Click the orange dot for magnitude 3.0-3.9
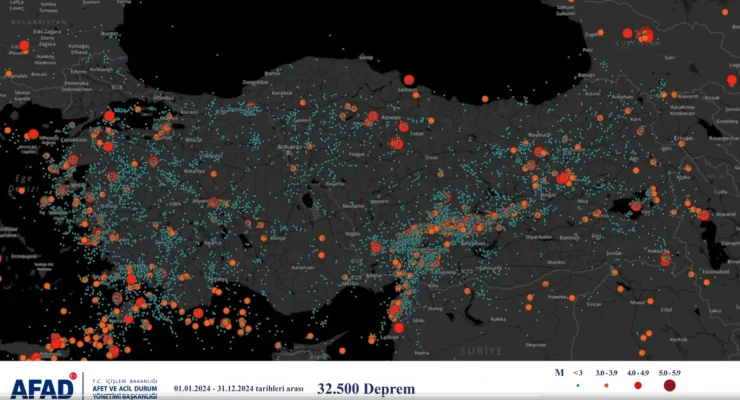The image size is (740, 400). coord(606,385)
